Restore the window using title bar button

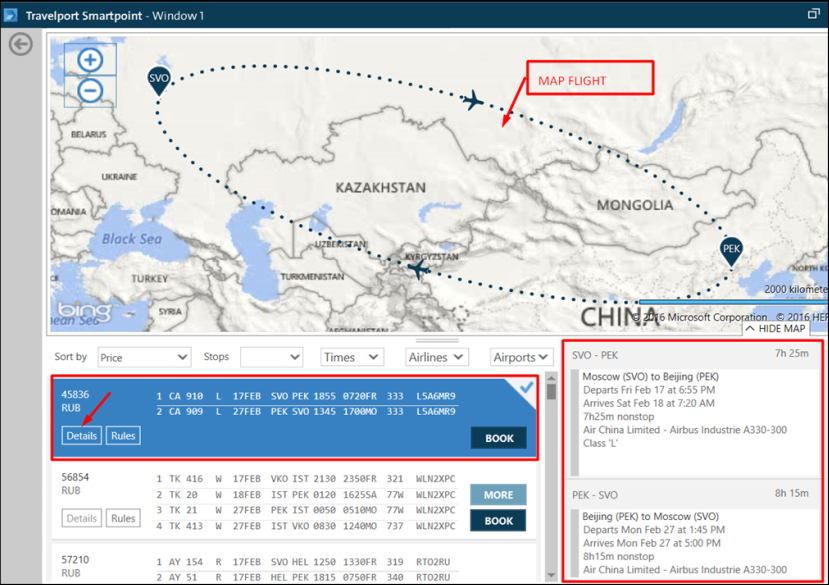pos(814,14)
